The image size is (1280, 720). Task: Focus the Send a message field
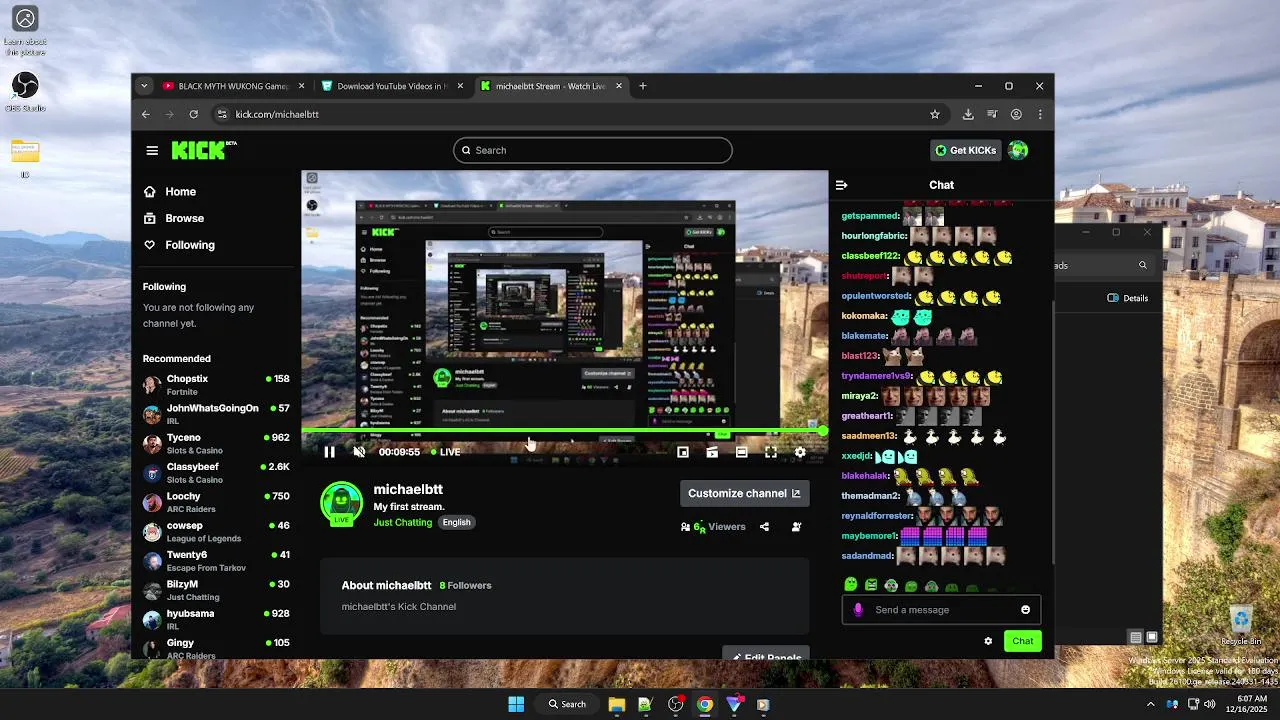941,610
